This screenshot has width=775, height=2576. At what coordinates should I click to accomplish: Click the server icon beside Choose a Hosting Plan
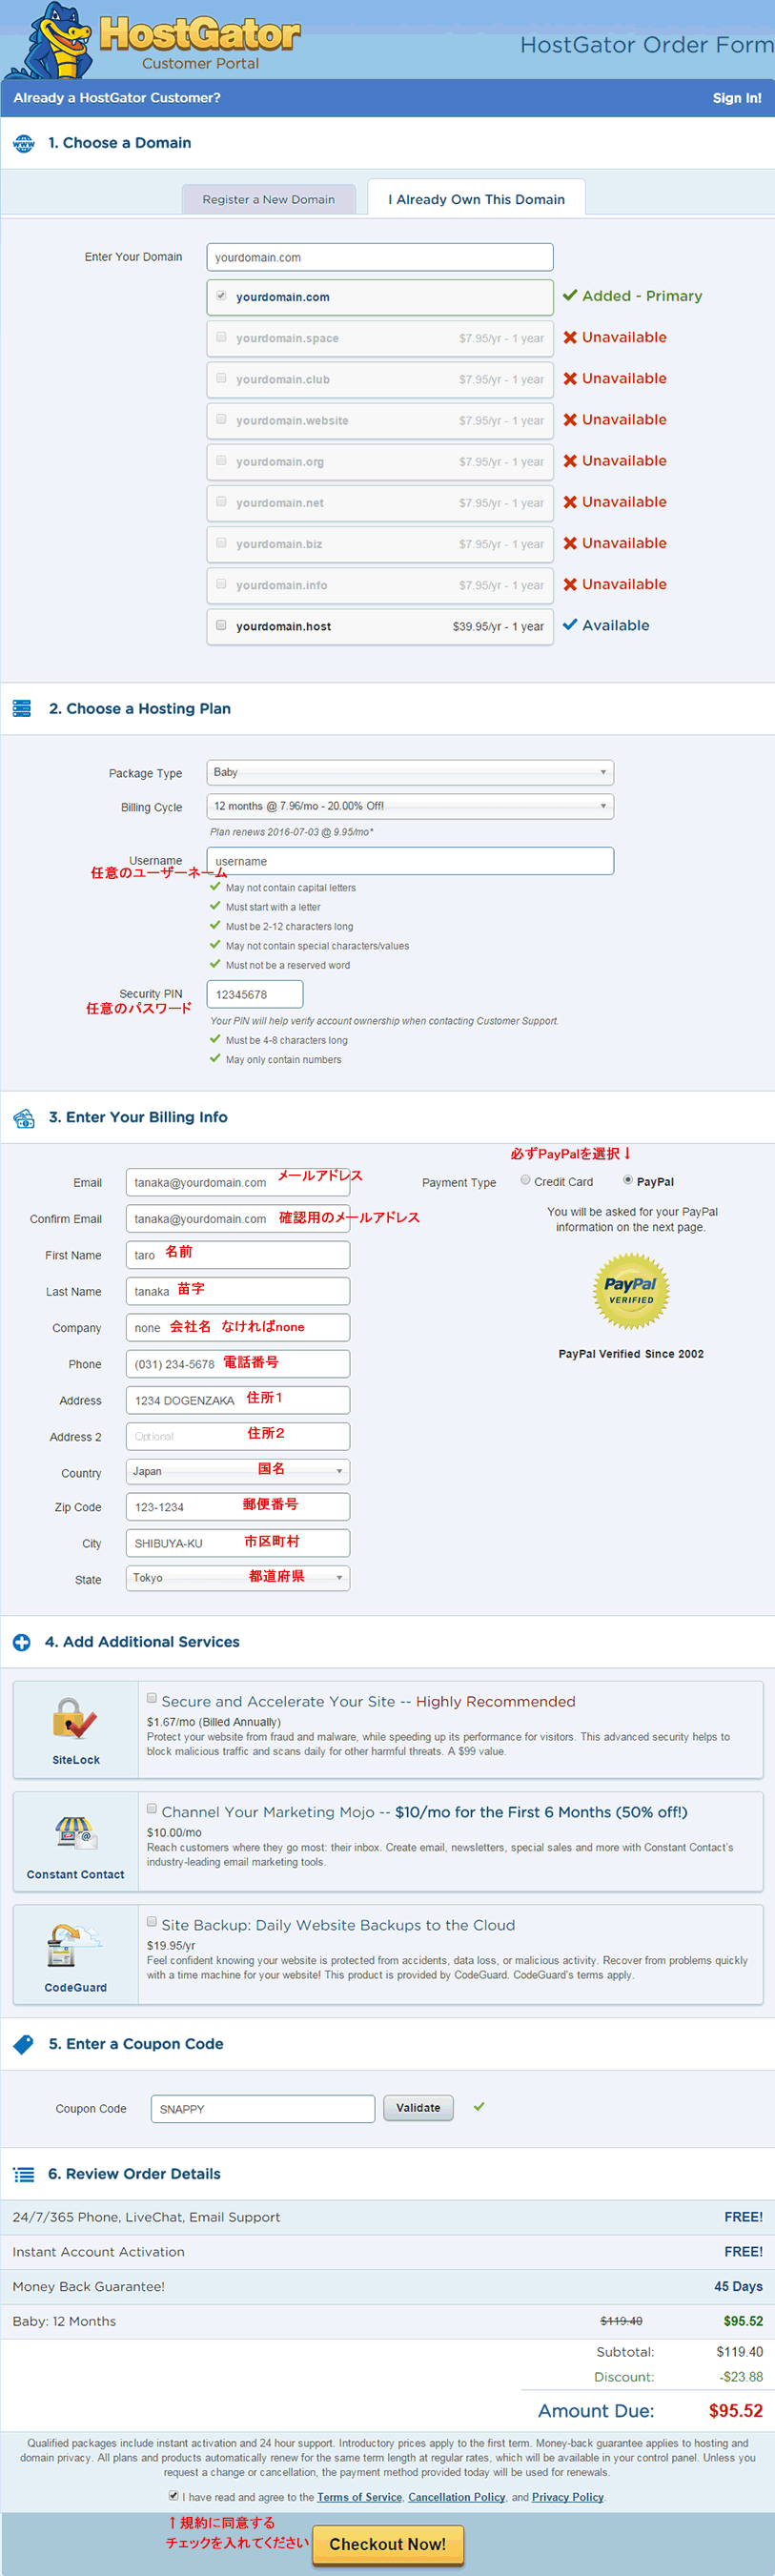tap(22, 709)
